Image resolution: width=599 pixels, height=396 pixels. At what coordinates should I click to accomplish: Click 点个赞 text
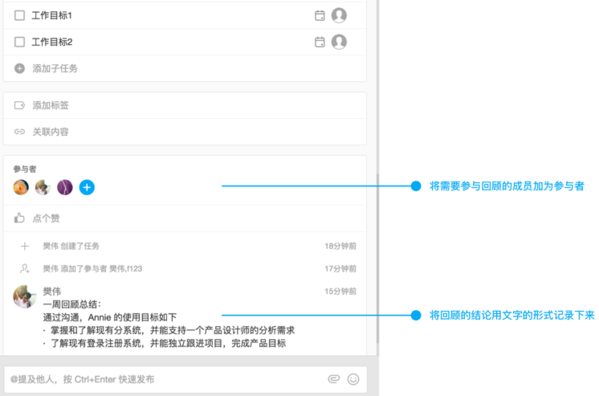46,218
